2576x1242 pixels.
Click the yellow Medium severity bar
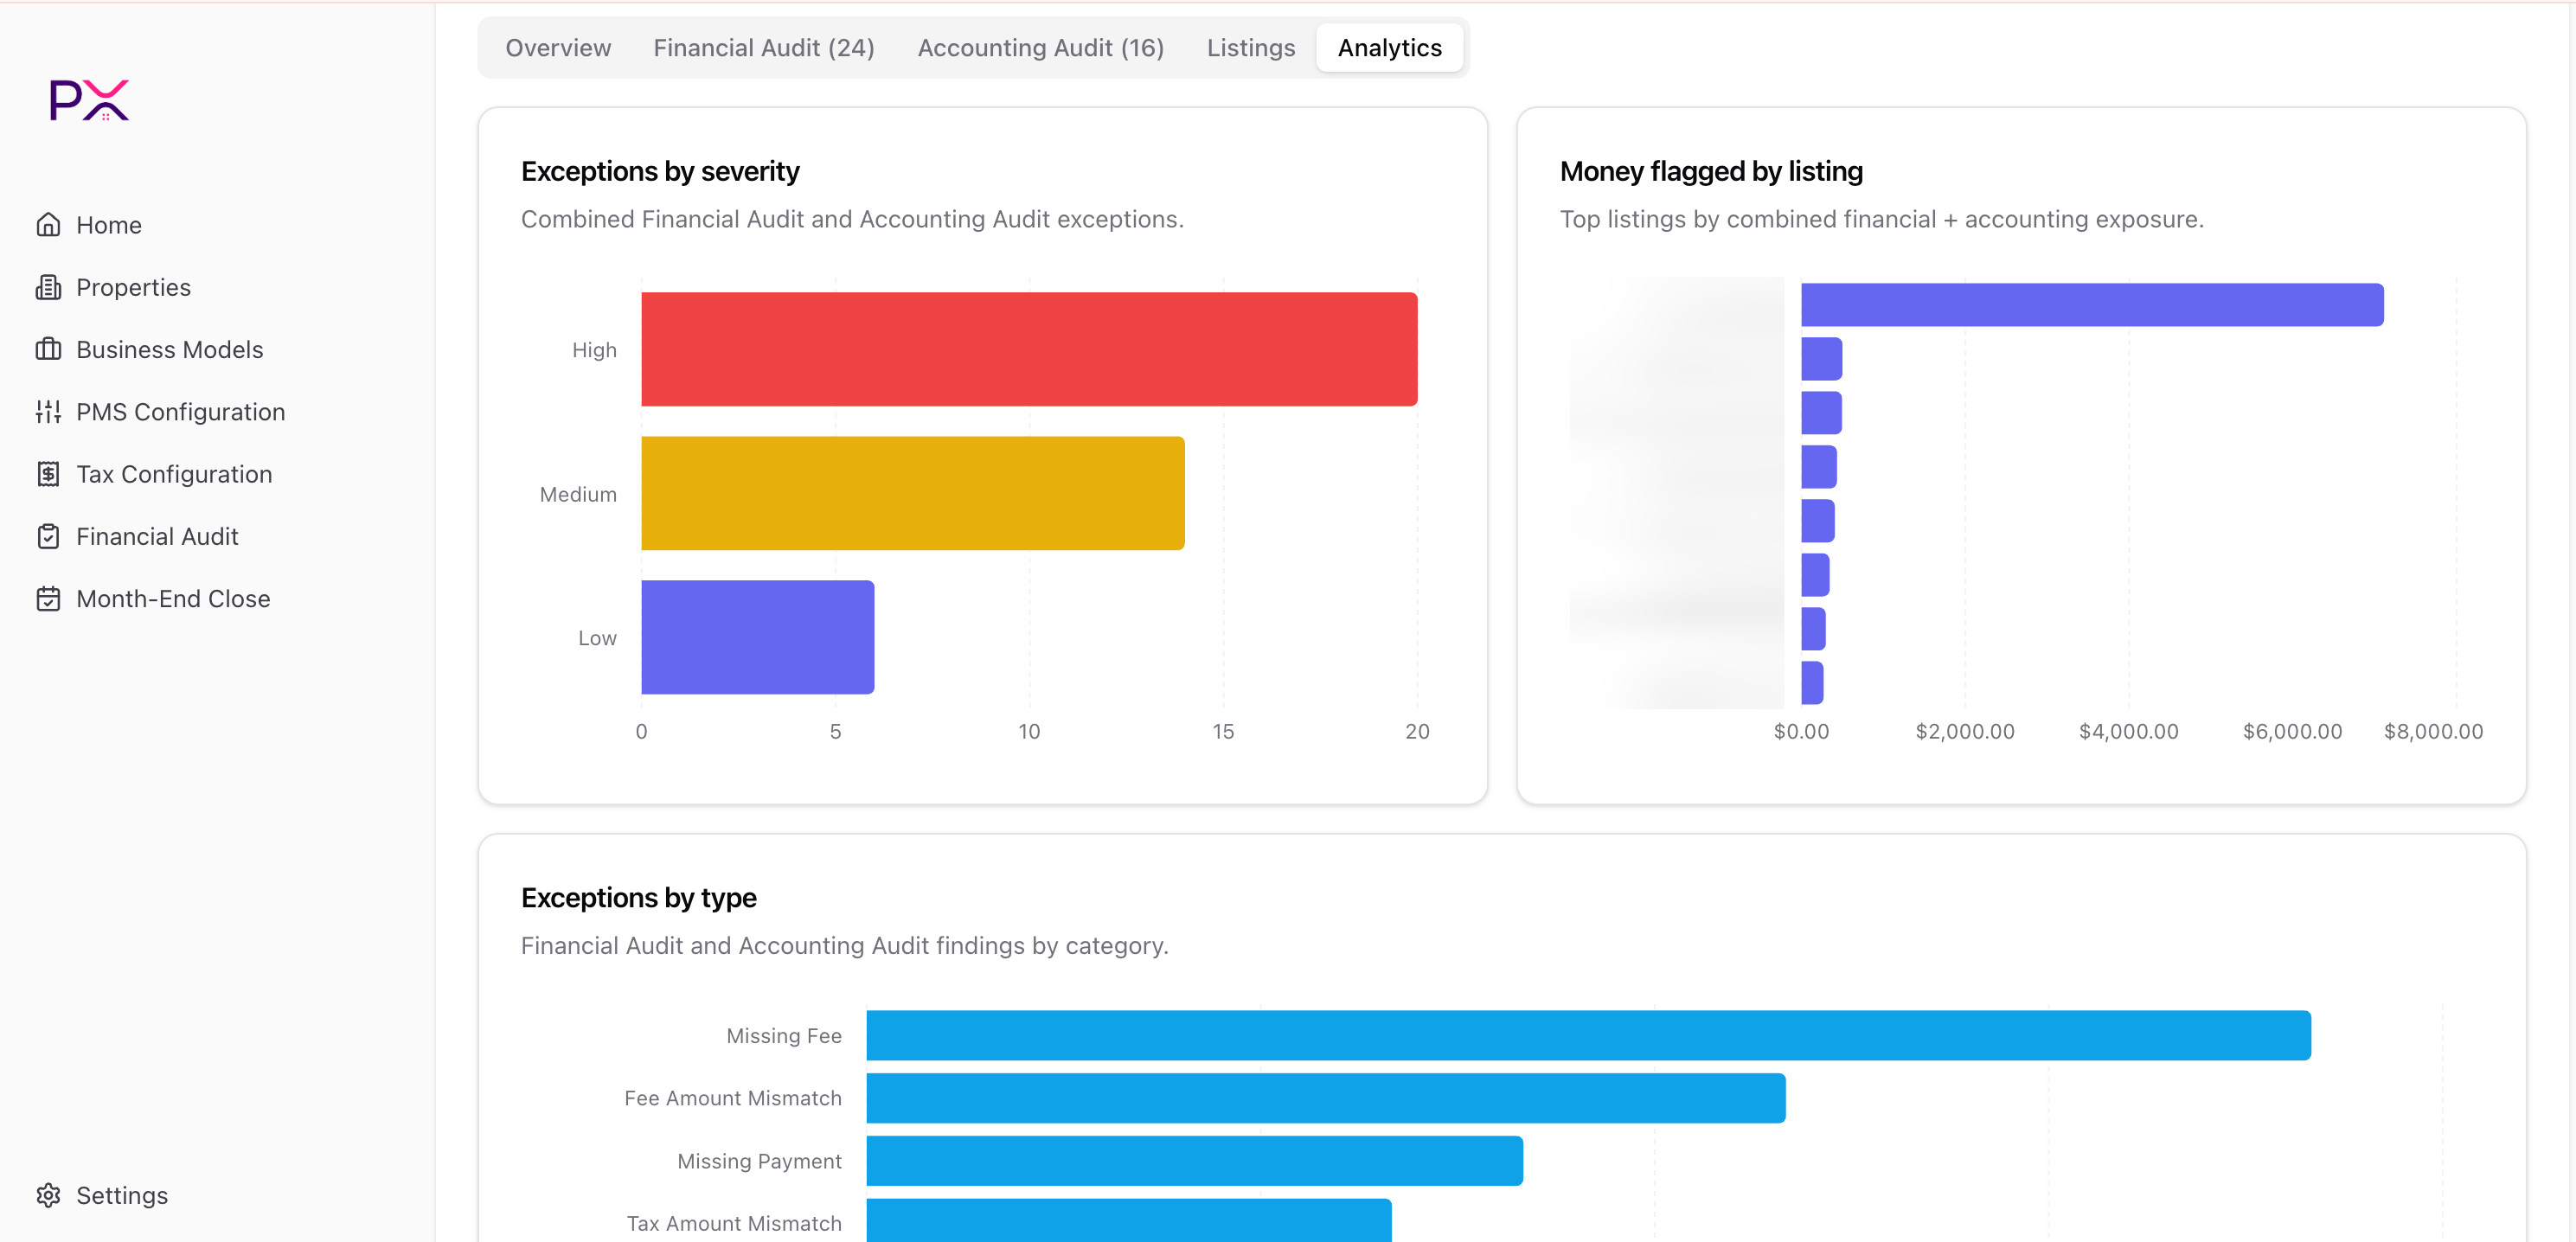pyautogui.click(x=913, y=493)
